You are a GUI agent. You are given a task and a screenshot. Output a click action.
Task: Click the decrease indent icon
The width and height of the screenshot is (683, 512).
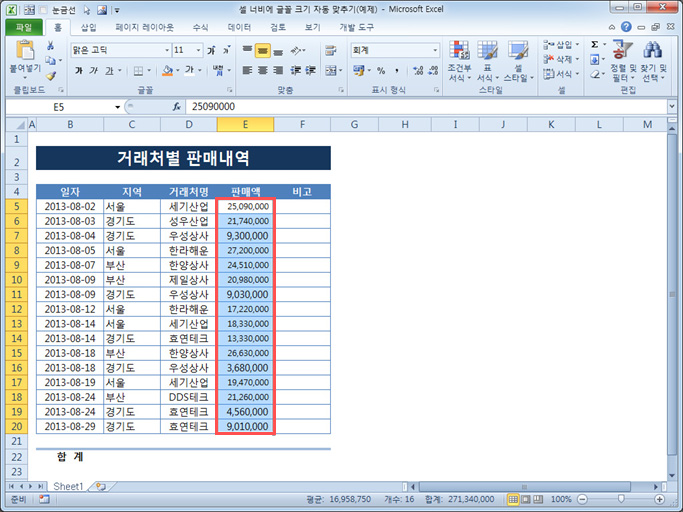[x=295, y=70]
